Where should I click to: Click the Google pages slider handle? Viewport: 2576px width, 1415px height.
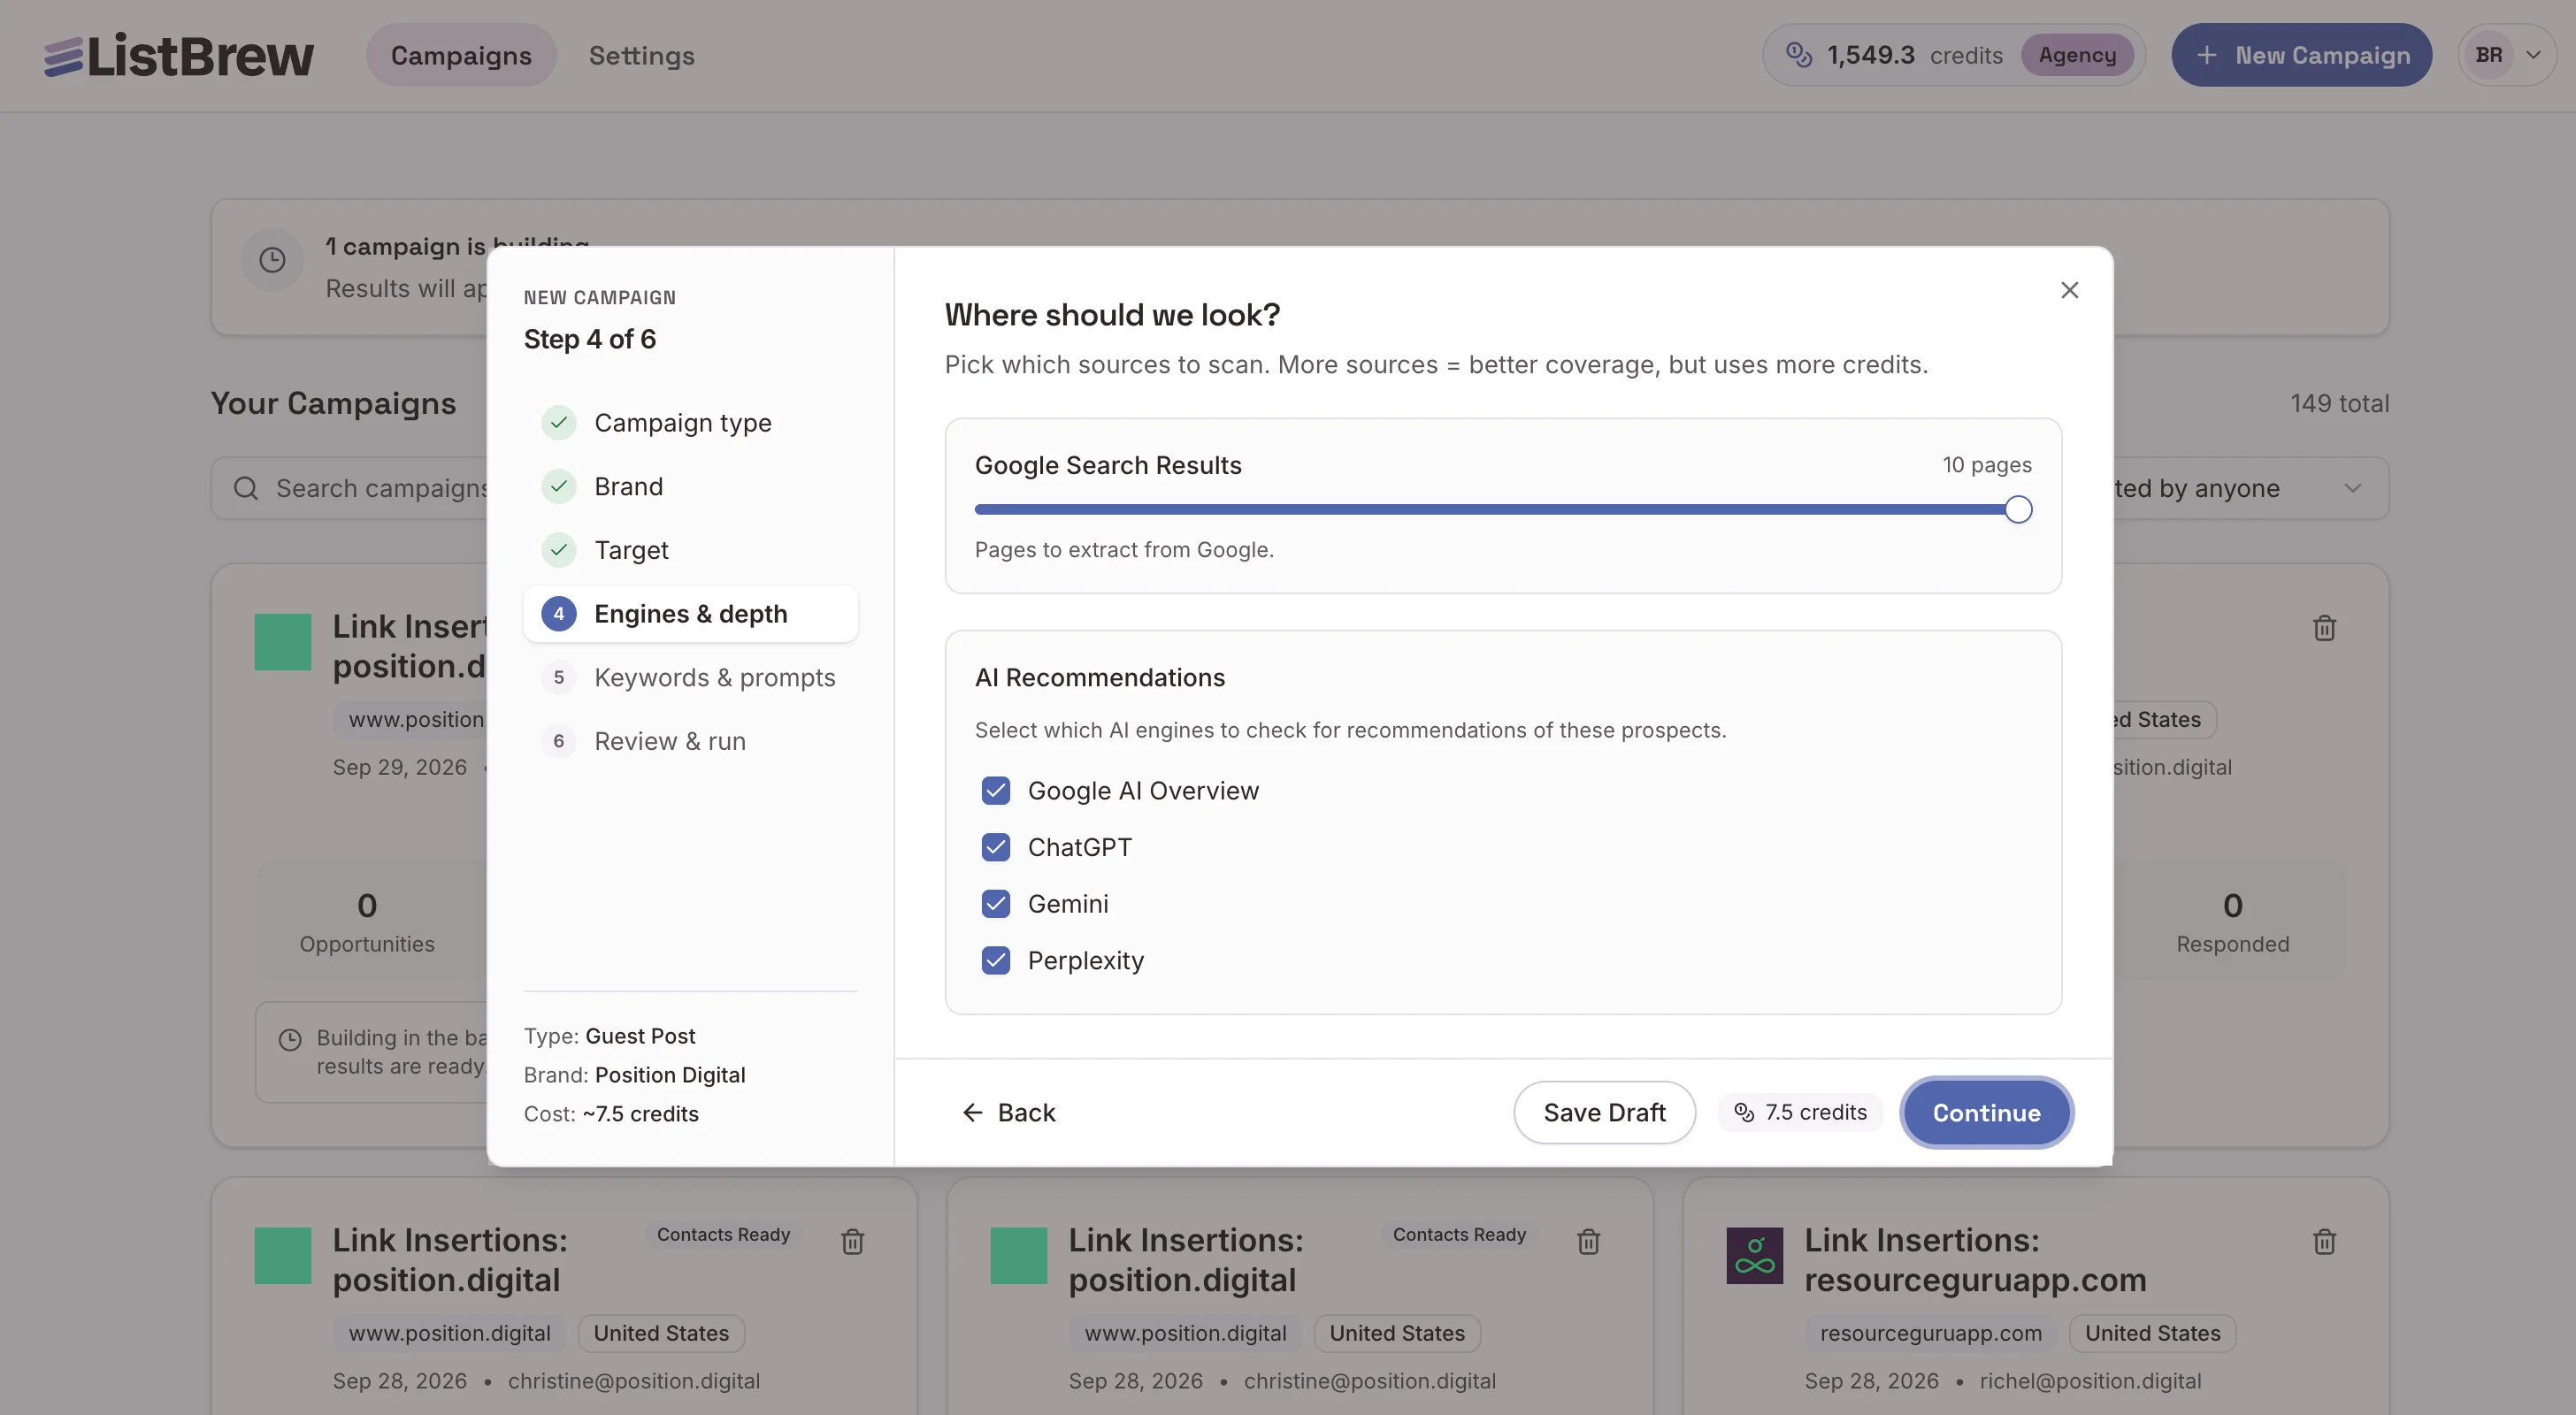point(2018,510)
